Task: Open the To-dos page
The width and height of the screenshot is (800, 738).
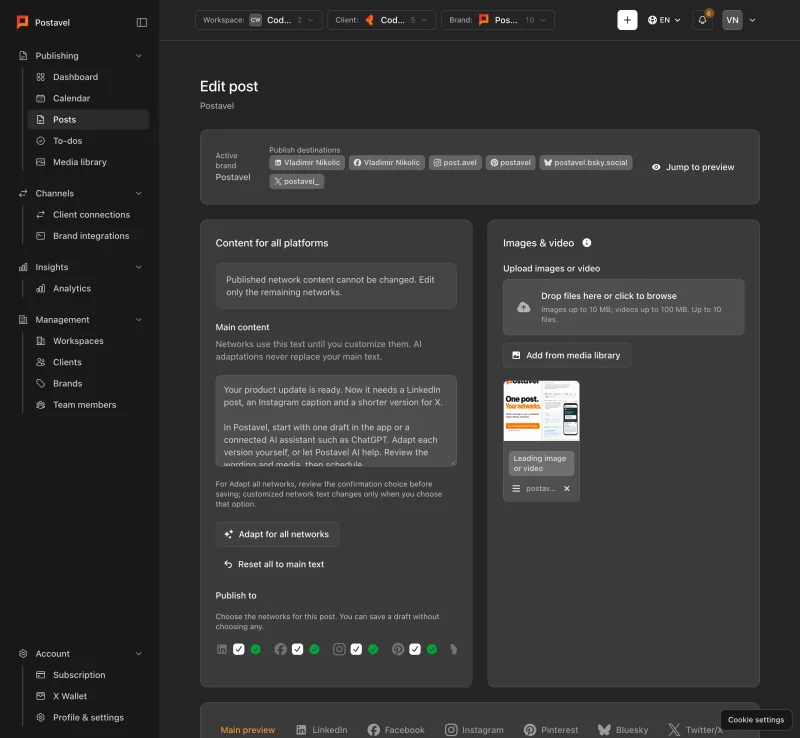Action: point(67,141)
